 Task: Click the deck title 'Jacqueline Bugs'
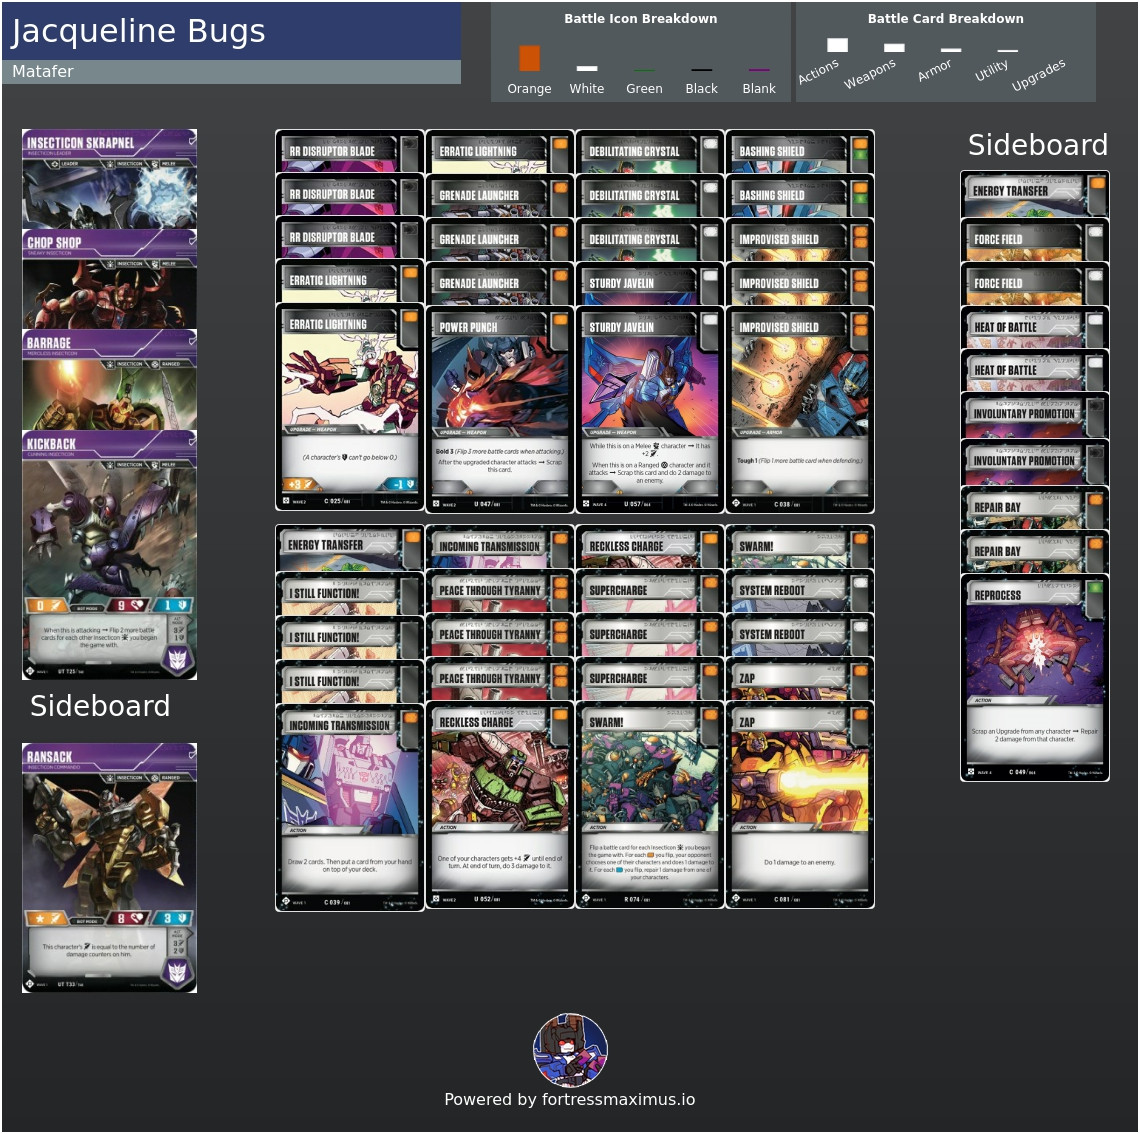click(137, 31)
